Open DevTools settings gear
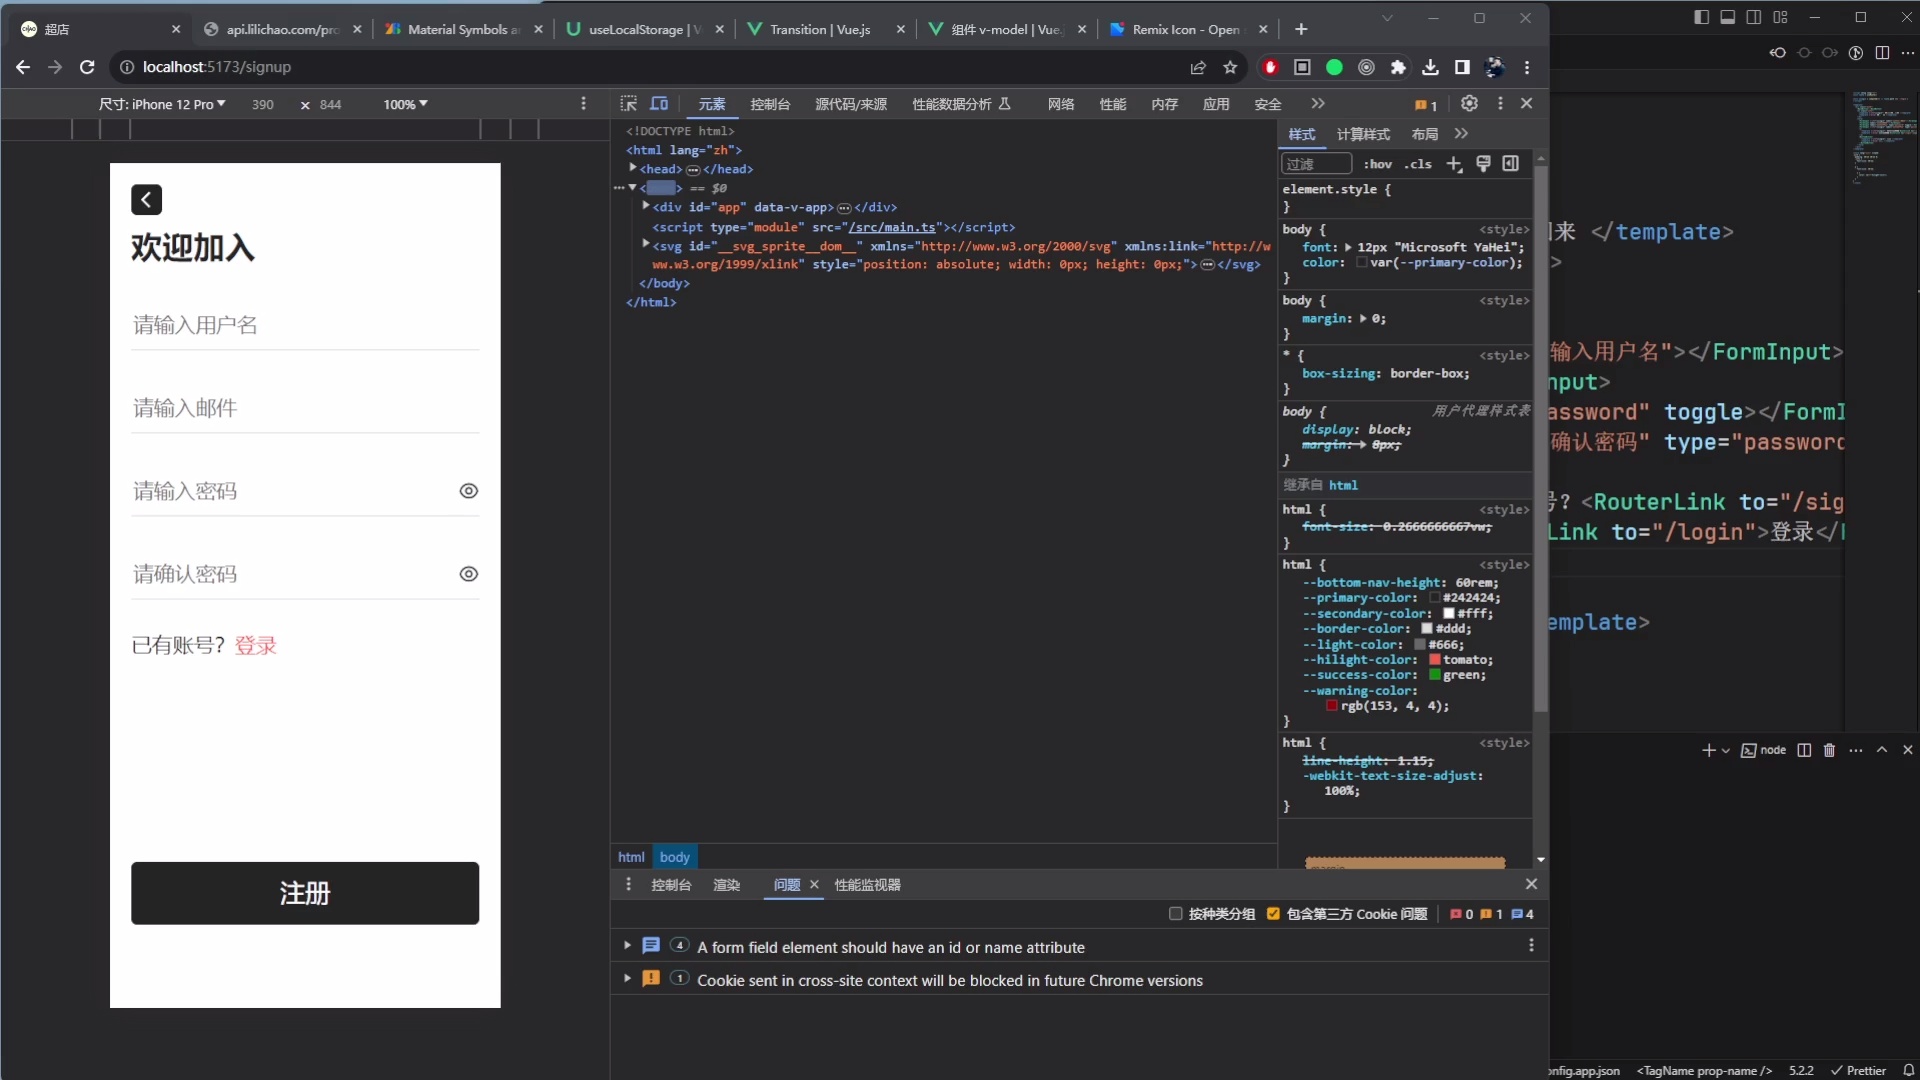 [1469, 104]
